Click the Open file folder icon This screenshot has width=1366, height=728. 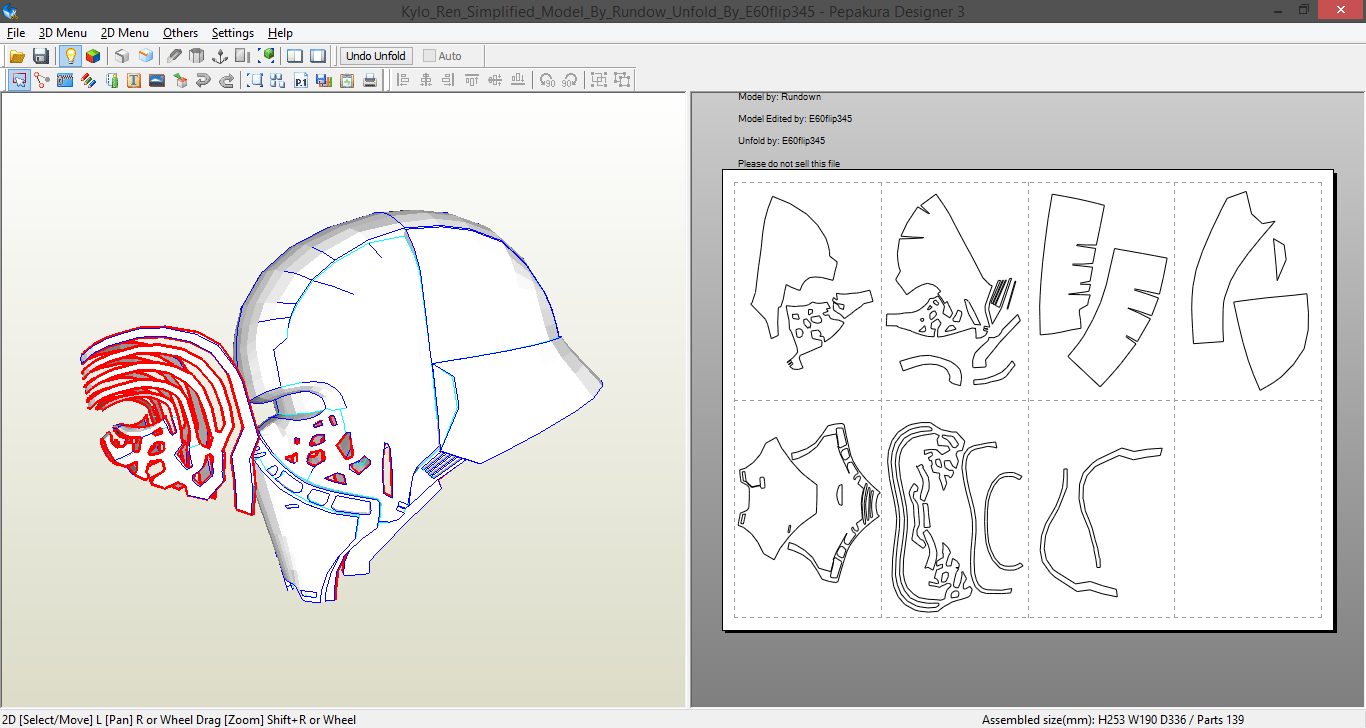17,56
